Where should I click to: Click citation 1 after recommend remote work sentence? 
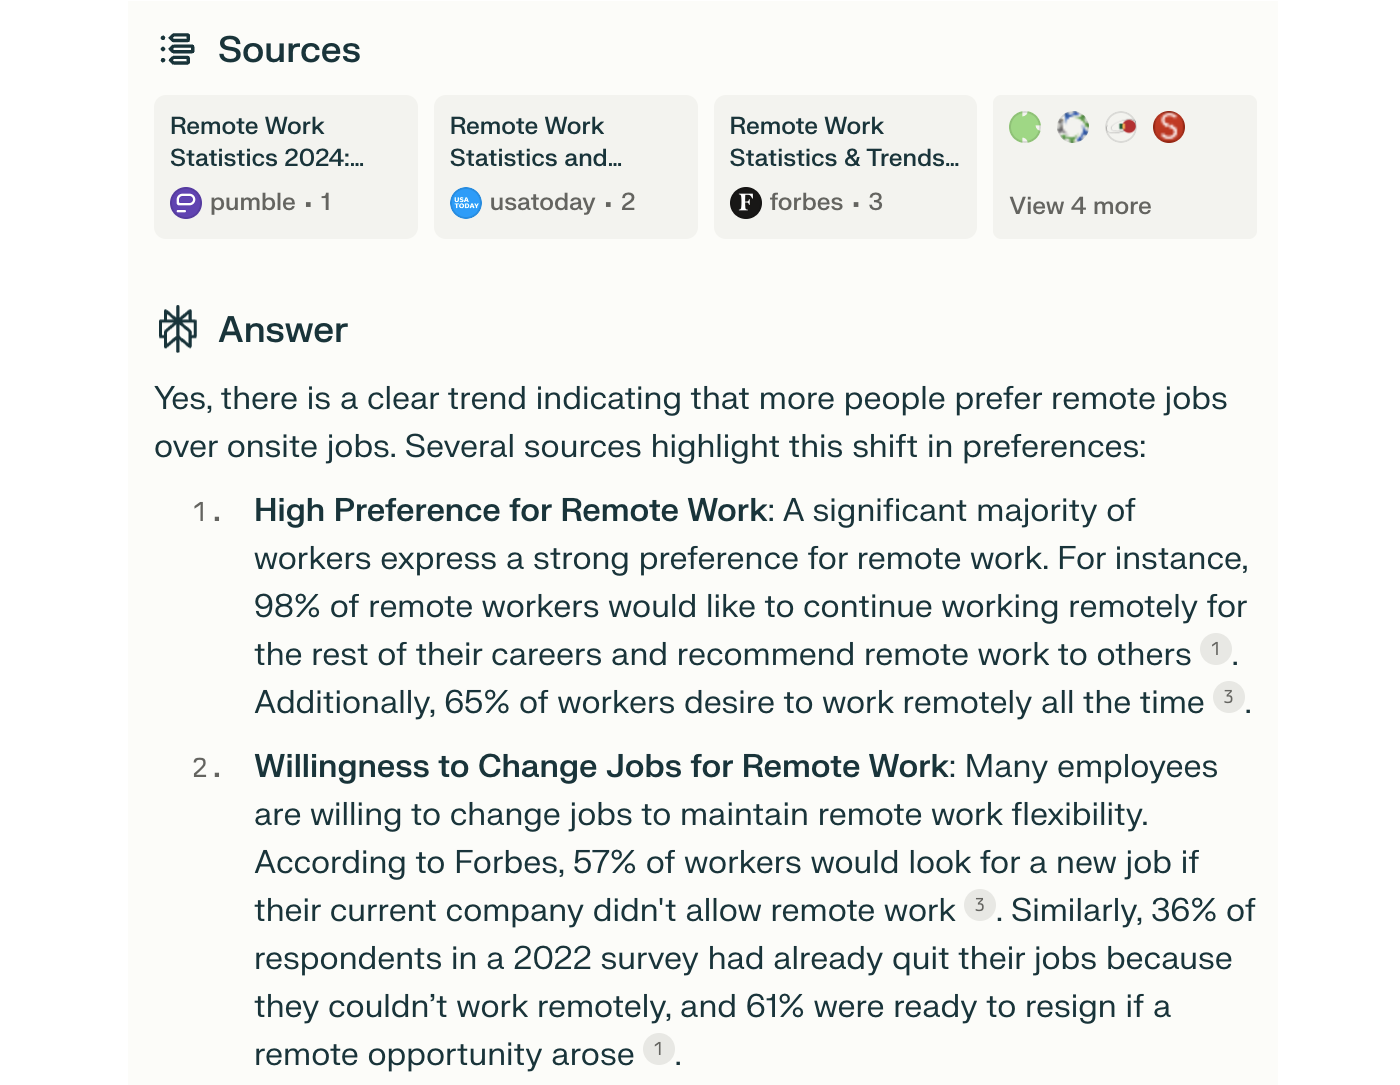pyautogui.click(x=1216, y=649)
